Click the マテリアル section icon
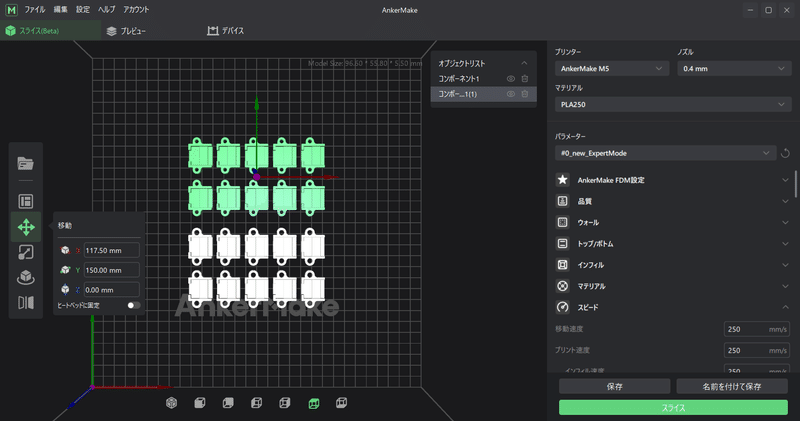Screen dimensions: 800x421 pos(562,286)
